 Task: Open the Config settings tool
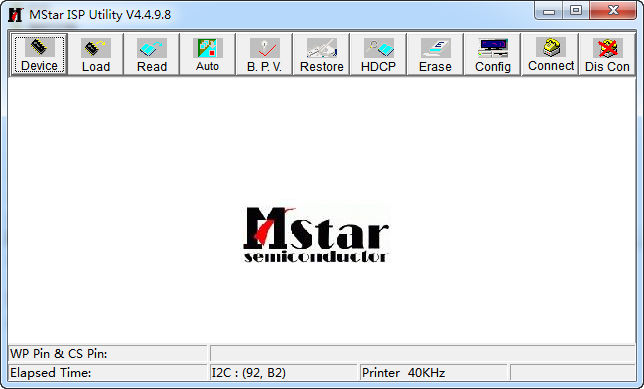(x=492, y=54)
